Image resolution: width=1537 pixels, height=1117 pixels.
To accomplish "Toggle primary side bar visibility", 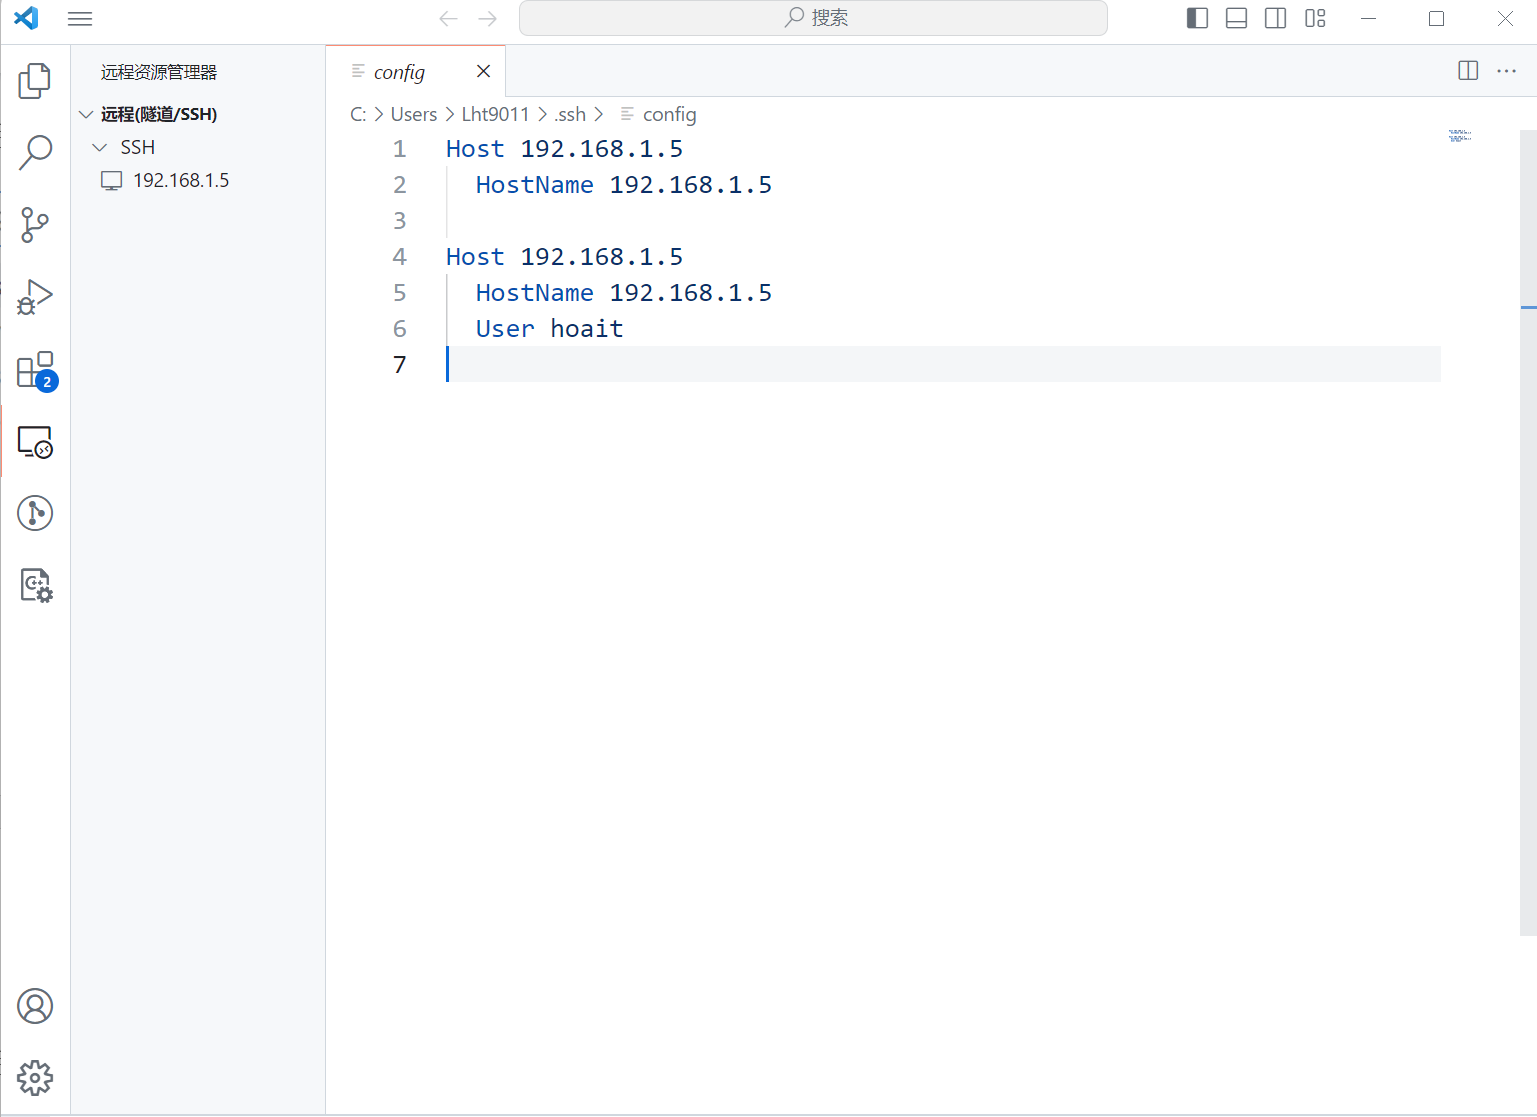I will [x=1197, y=18].
